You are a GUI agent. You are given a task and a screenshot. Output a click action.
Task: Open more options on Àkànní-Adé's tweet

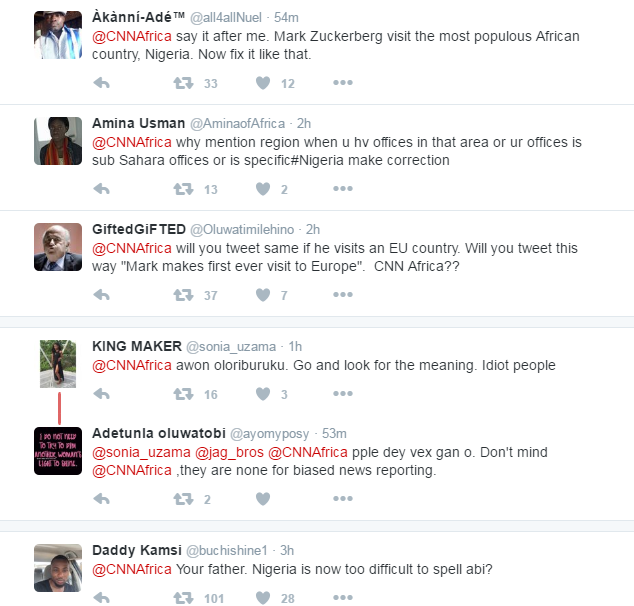pyautogui.click(x=342, y=83)
